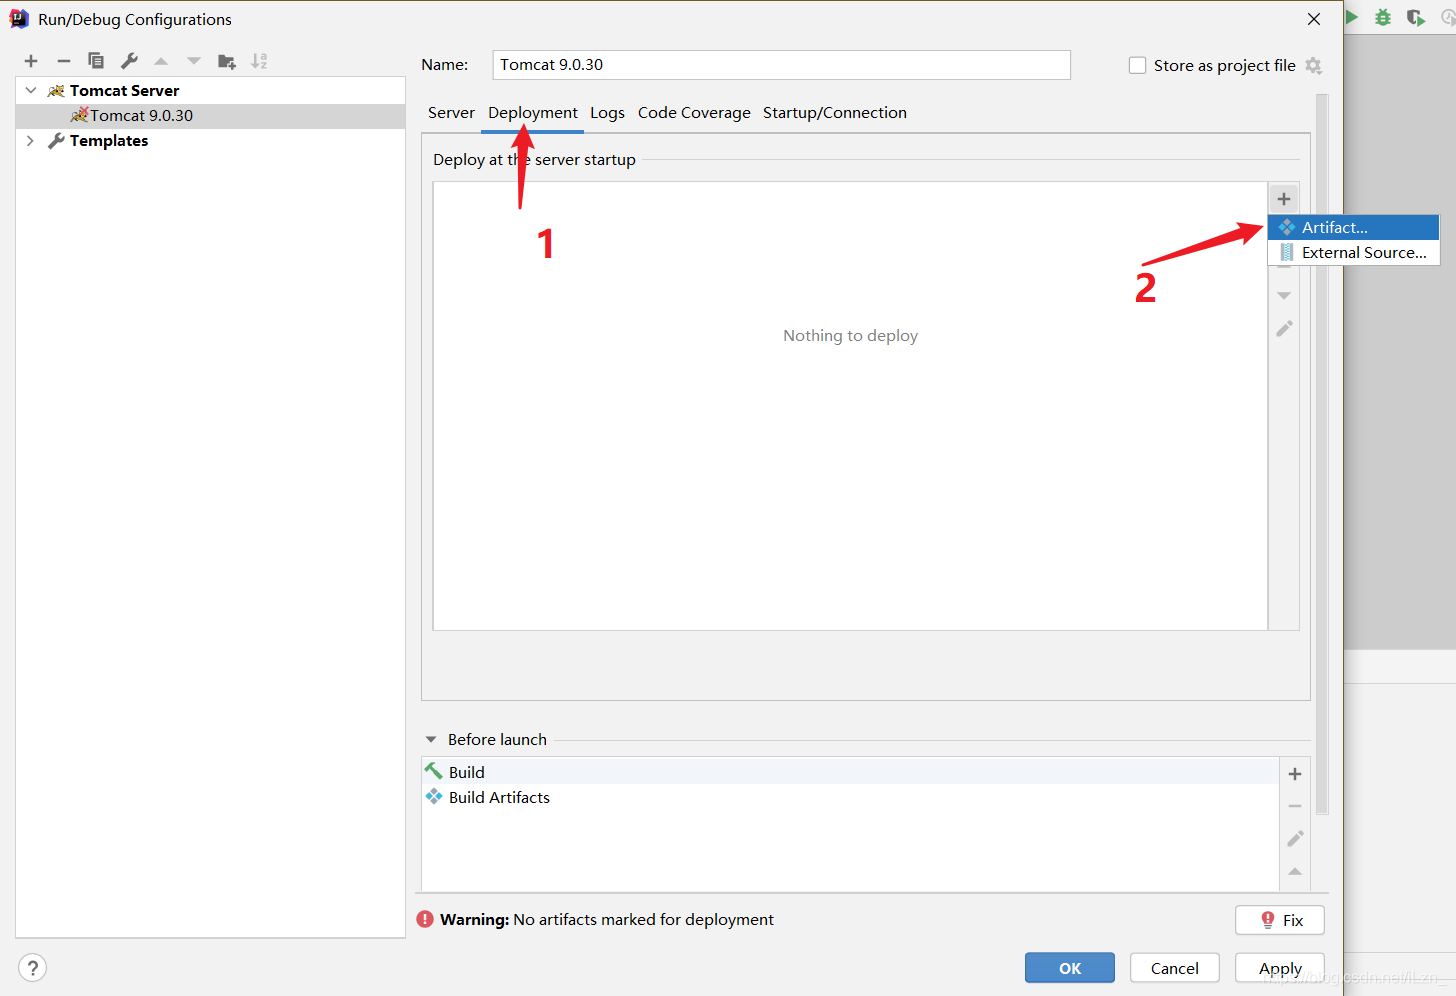
Task: Sort configurations alphabetically icon
Action: 259,61
